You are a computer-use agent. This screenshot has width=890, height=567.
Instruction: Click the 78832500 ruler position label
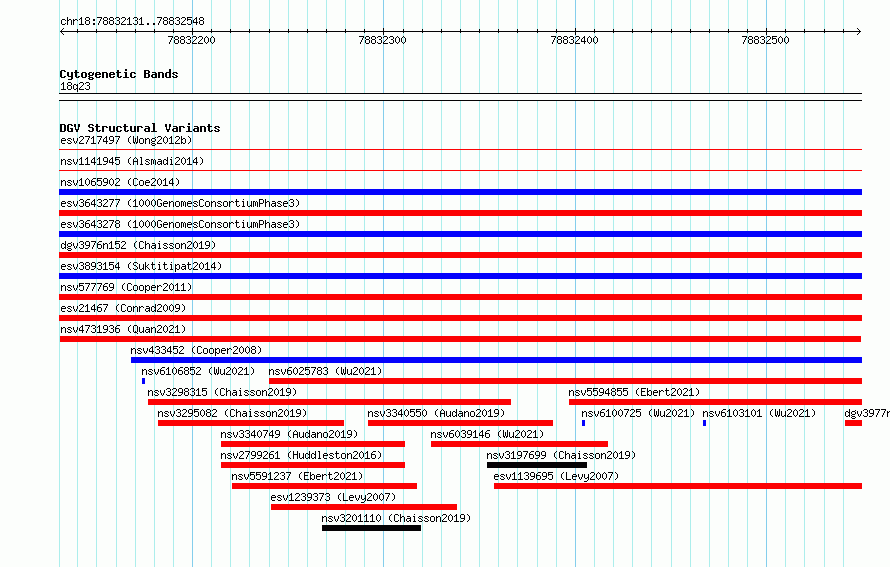[765, 40]
